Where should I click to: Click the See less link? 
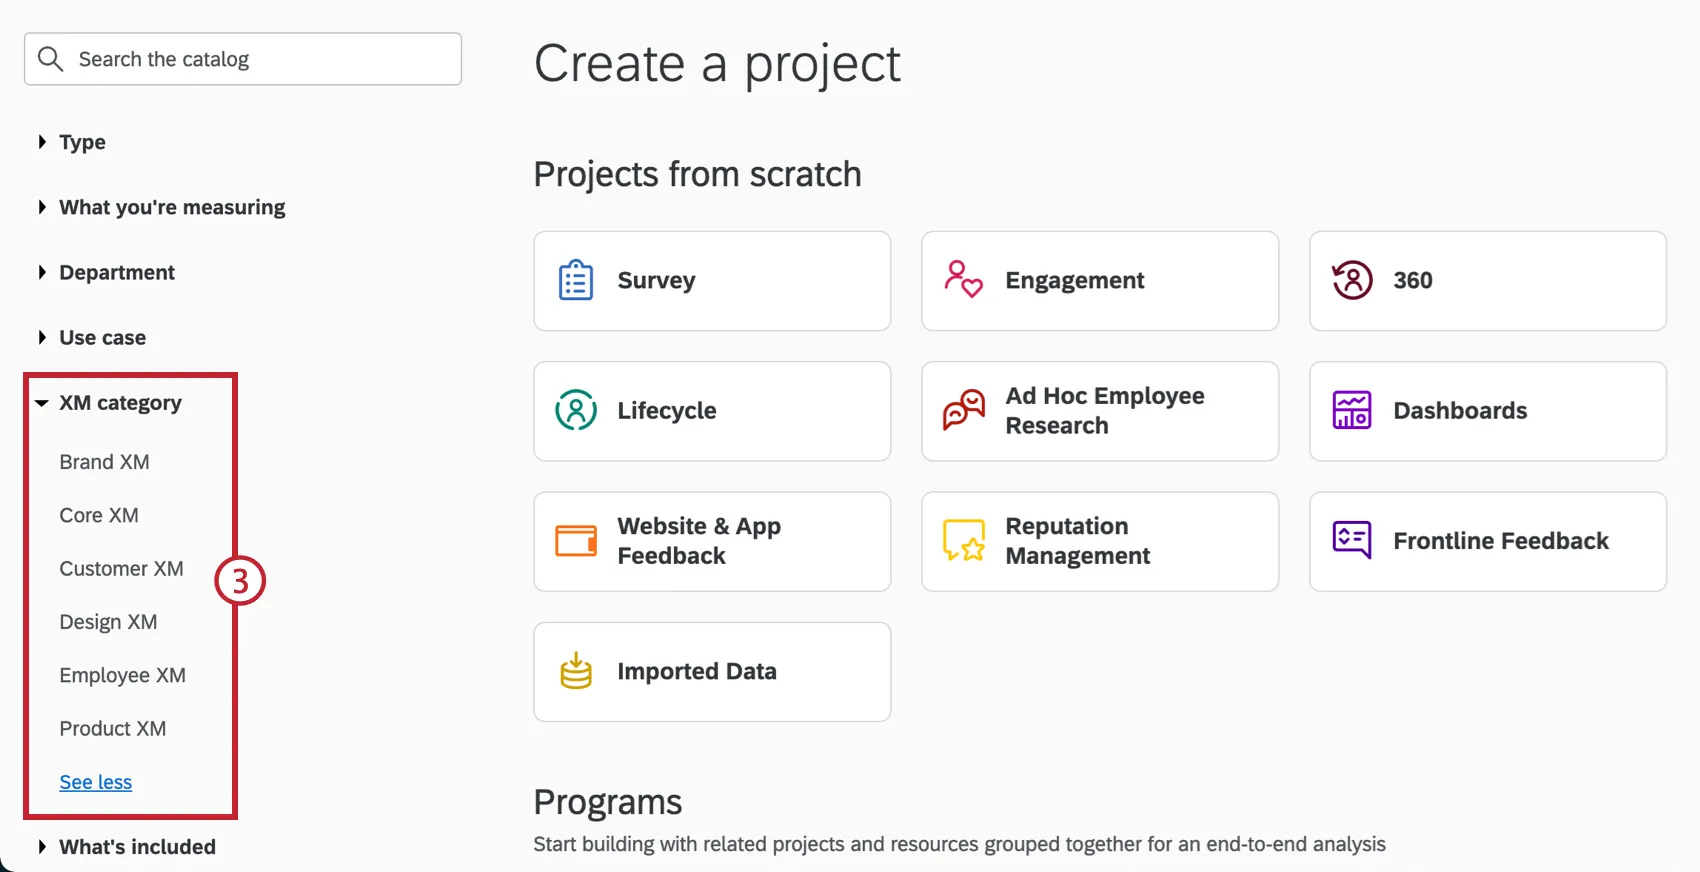point(95,782)
